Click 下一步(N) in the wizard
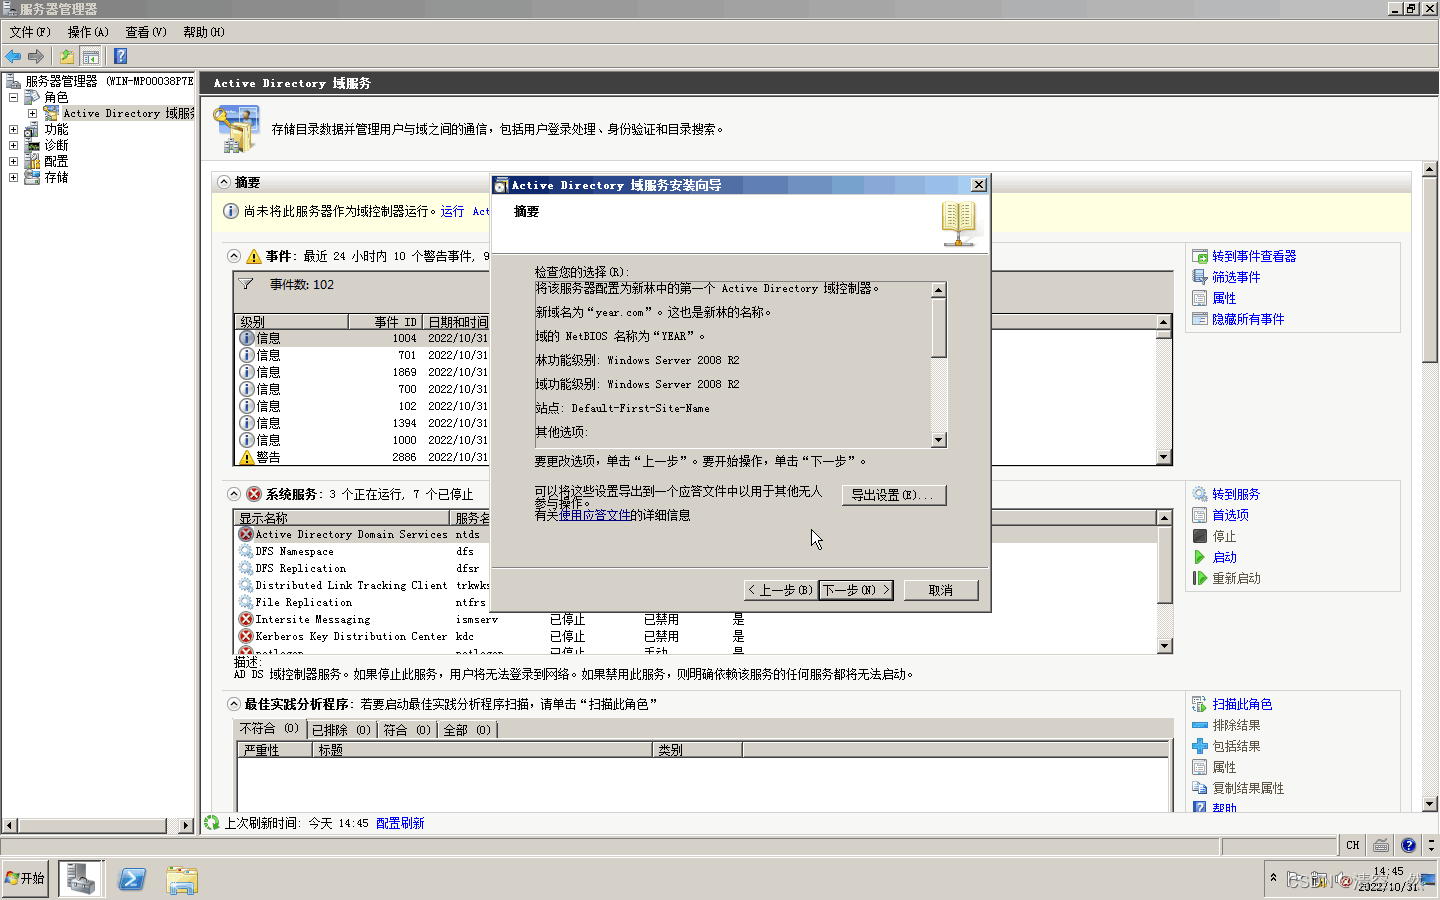 click(x=856, y=590)
